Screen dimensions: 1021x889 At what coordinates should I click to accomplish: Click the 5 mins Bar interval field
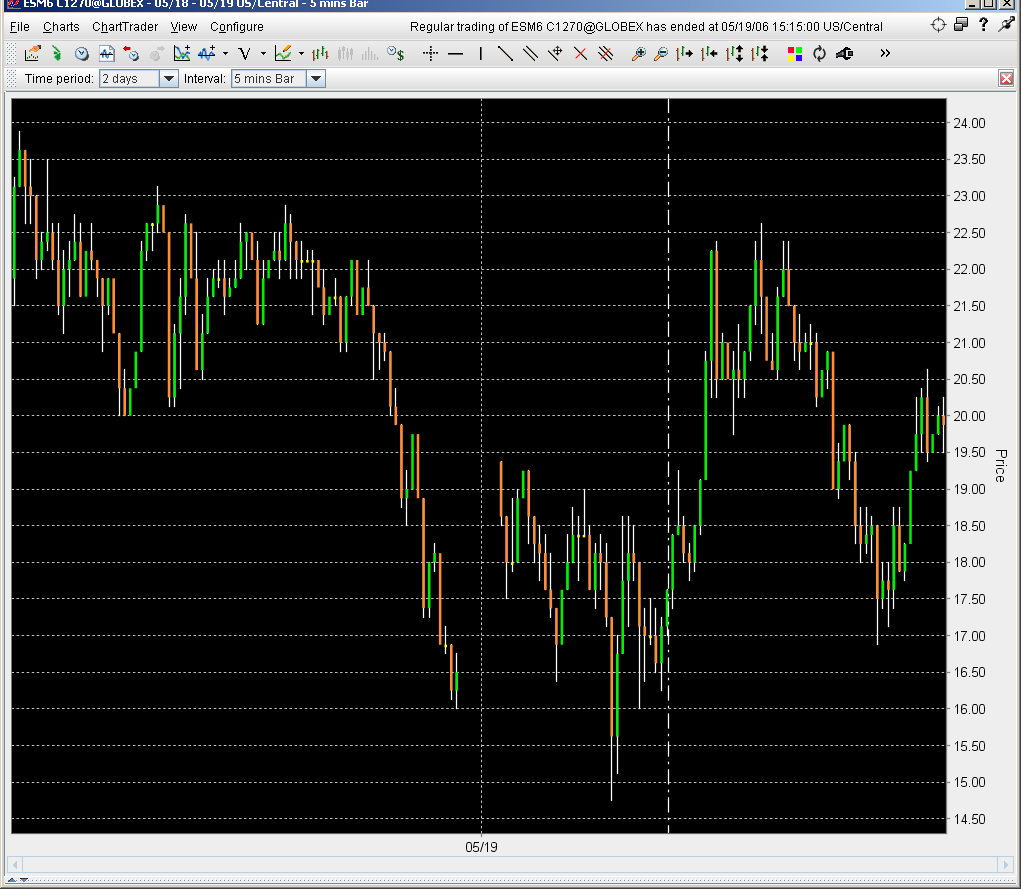click(270, 79)
